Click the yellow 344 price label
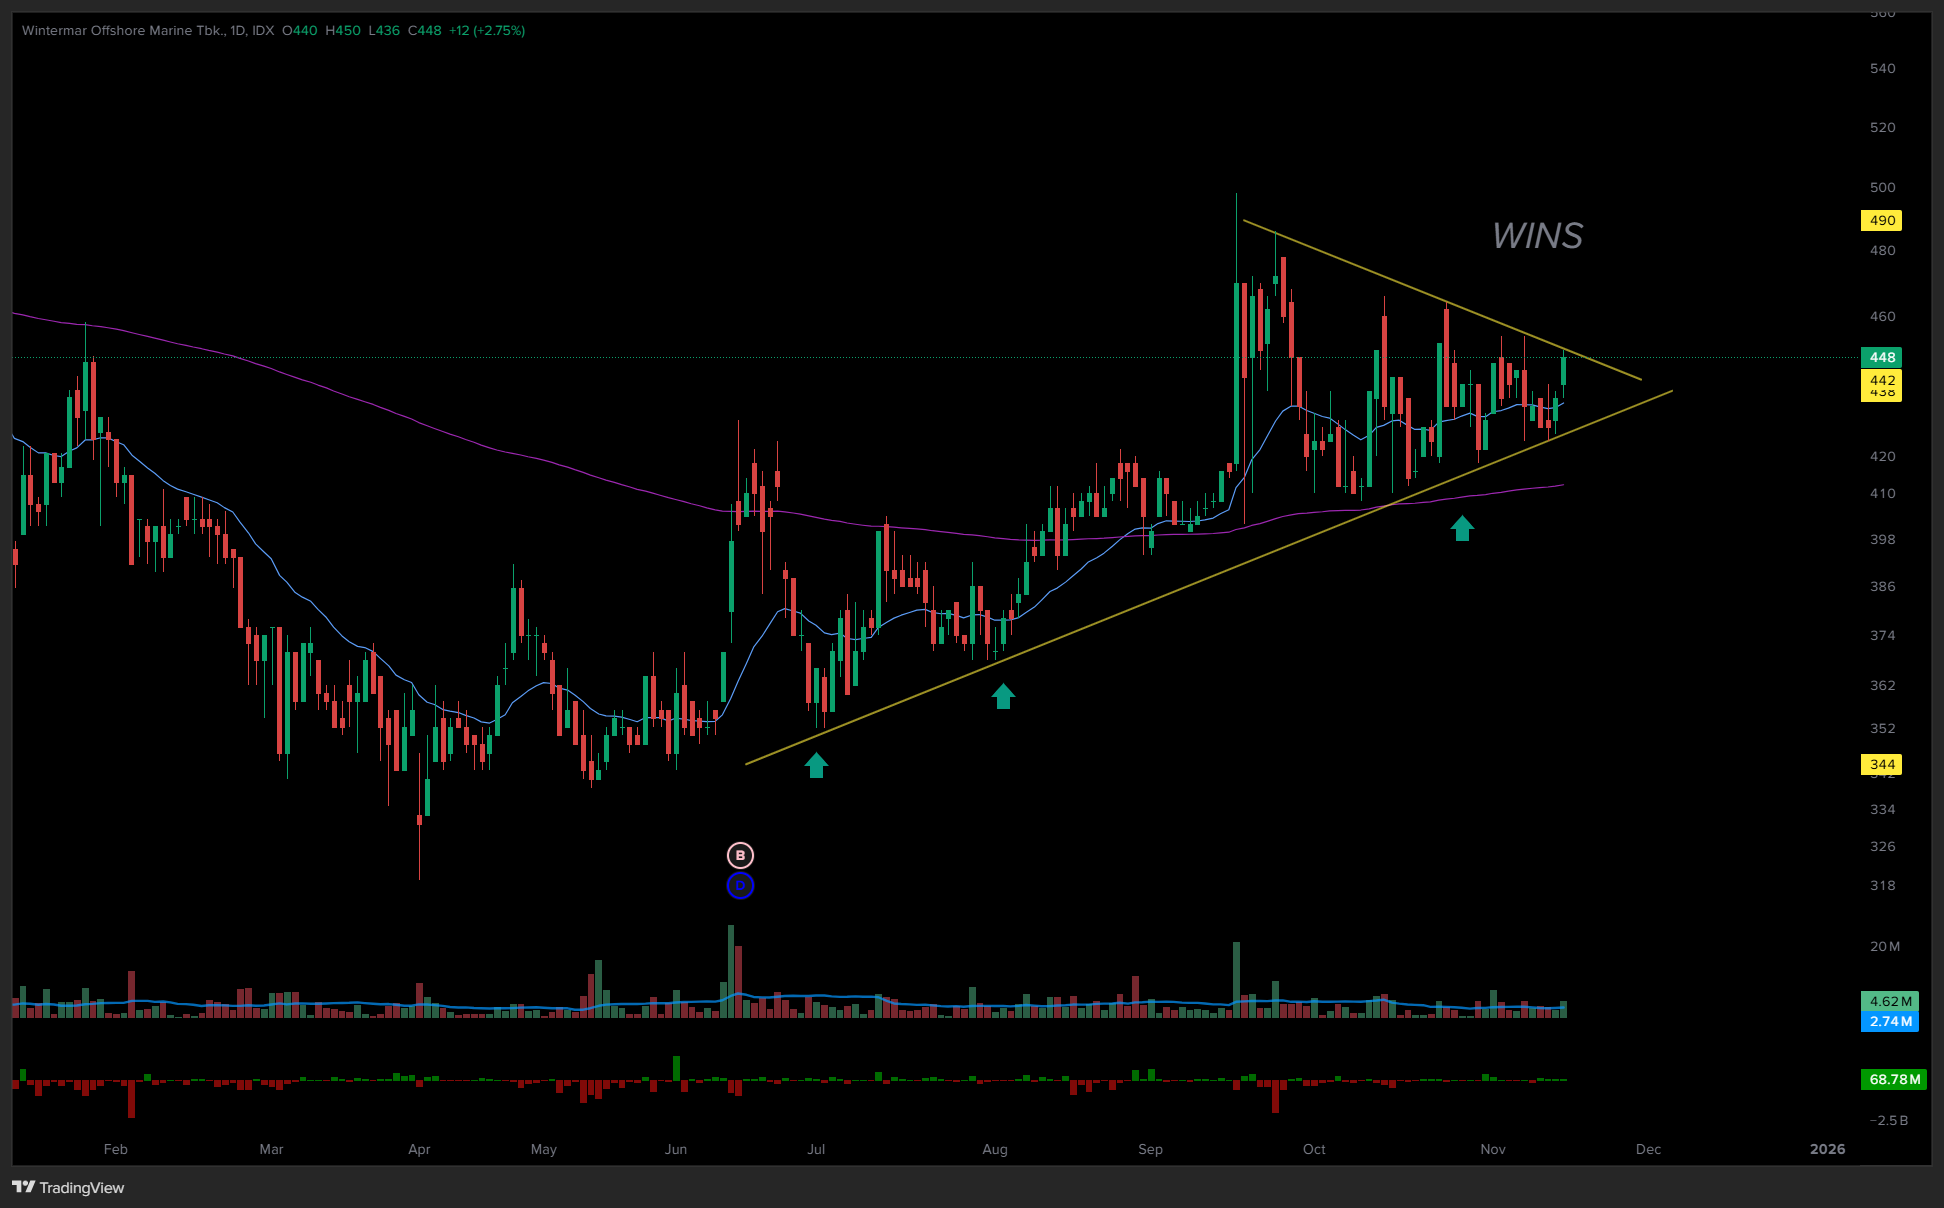1944x1208 pixels. [1881, 764]
